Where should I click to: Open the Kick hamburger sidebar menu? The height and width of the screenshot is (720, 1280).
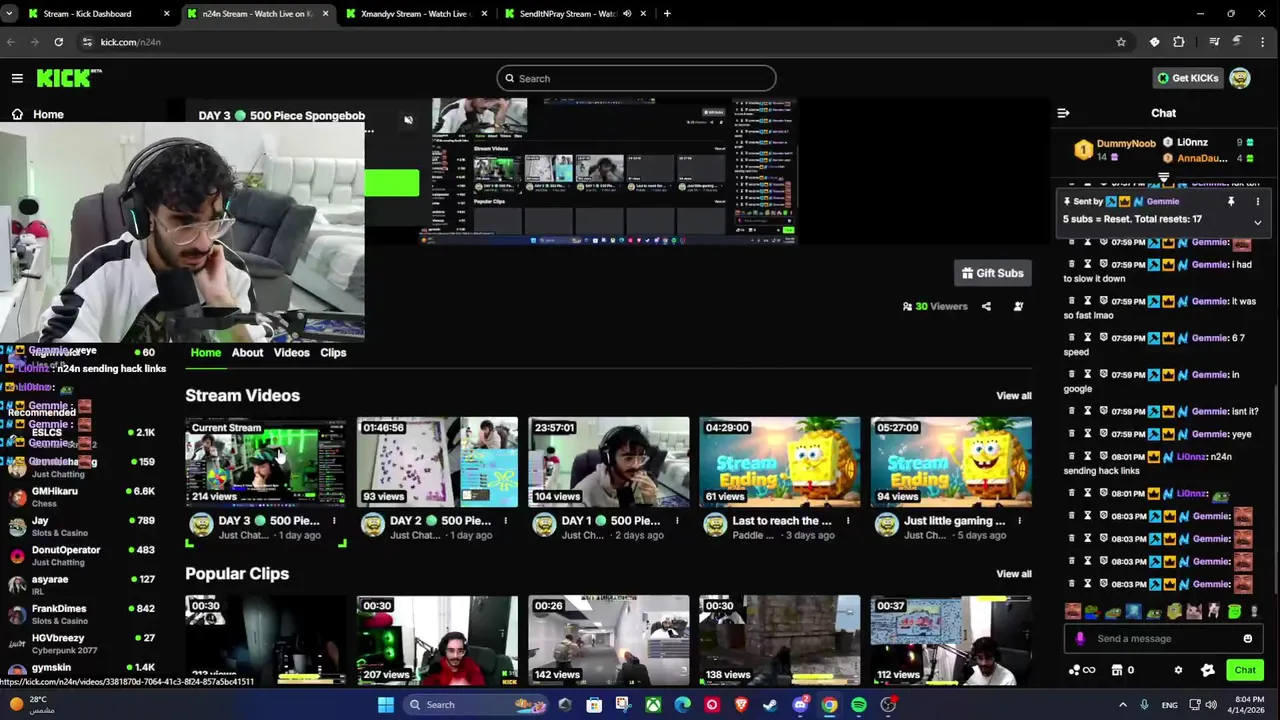click(x=17, y=78)
